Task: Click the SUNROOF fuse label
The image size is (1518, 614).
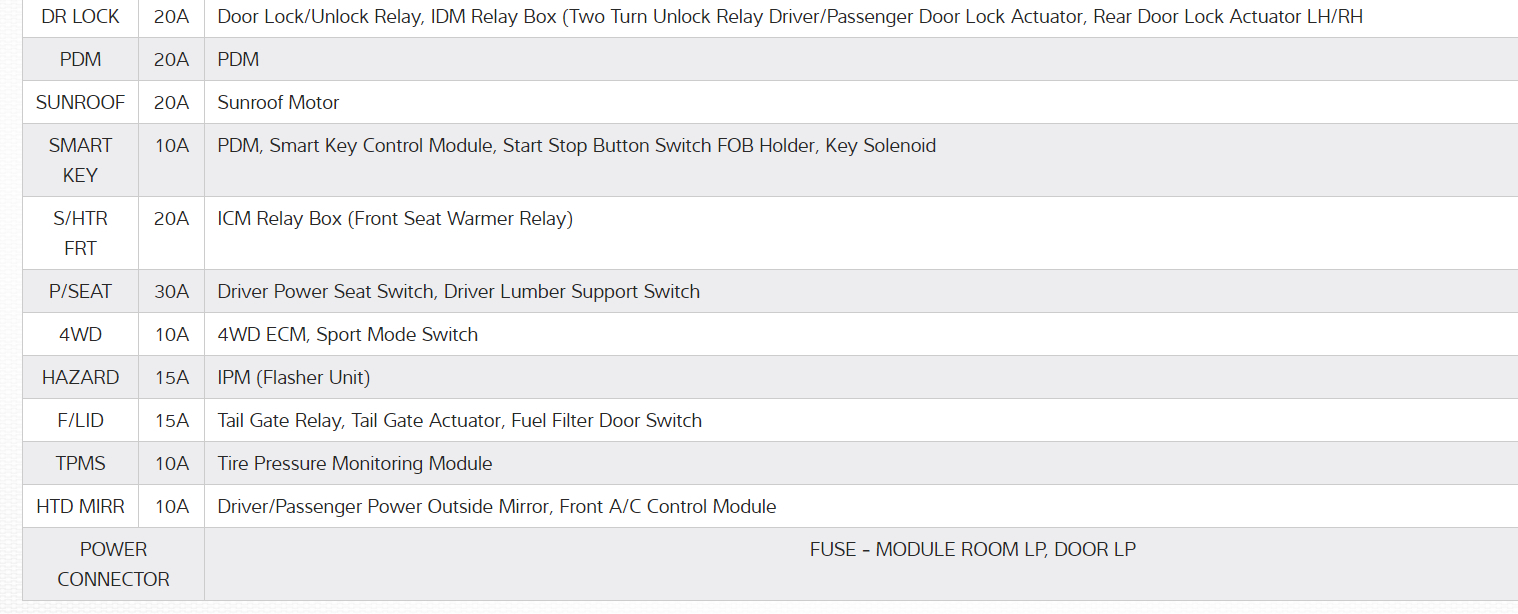Action: coord(80,103)
